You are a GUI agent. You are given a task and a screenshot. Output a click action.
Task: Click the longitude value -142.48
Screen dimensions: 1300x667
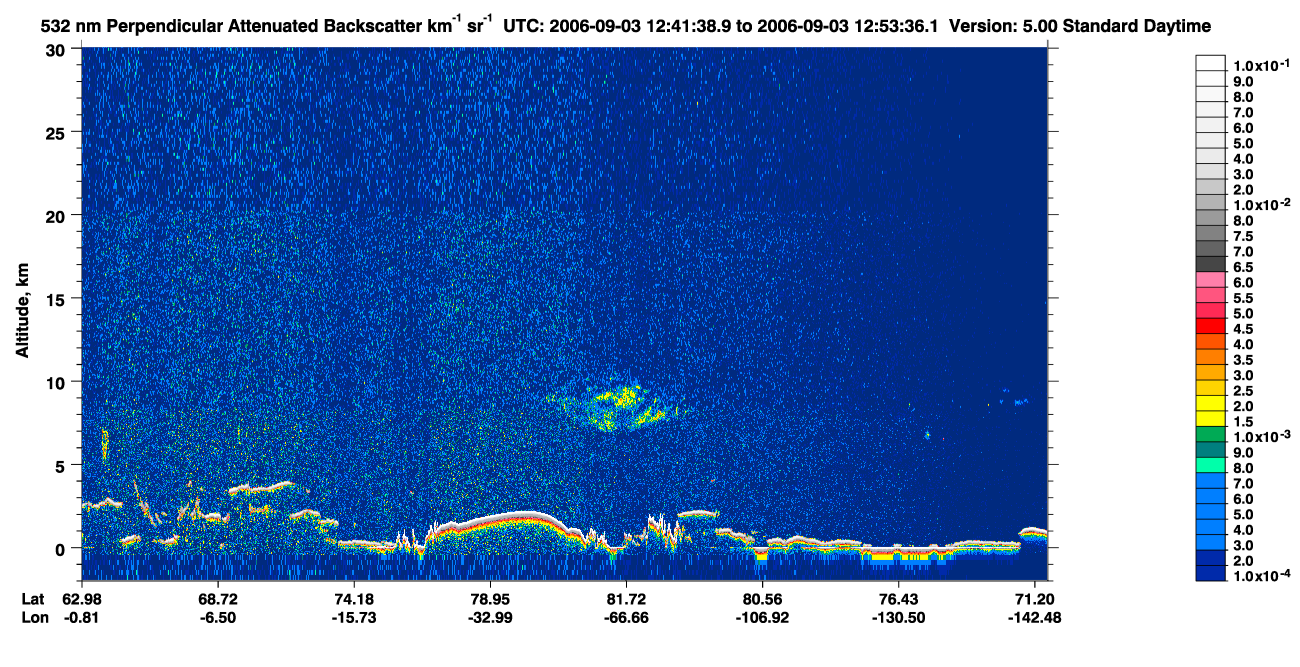point(1035,617)
